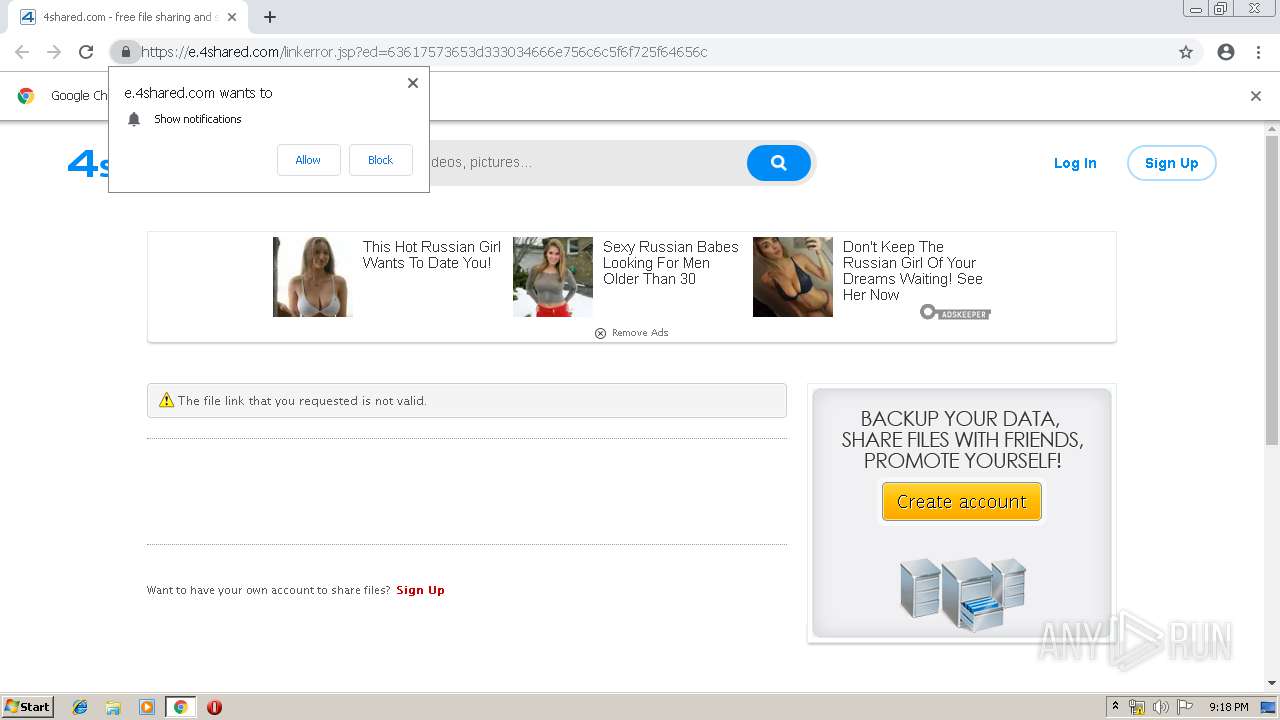Click the yellow warning icon in error message
Screen dimensions: 1280x720
pyautogui.click(x=166, y=400)
